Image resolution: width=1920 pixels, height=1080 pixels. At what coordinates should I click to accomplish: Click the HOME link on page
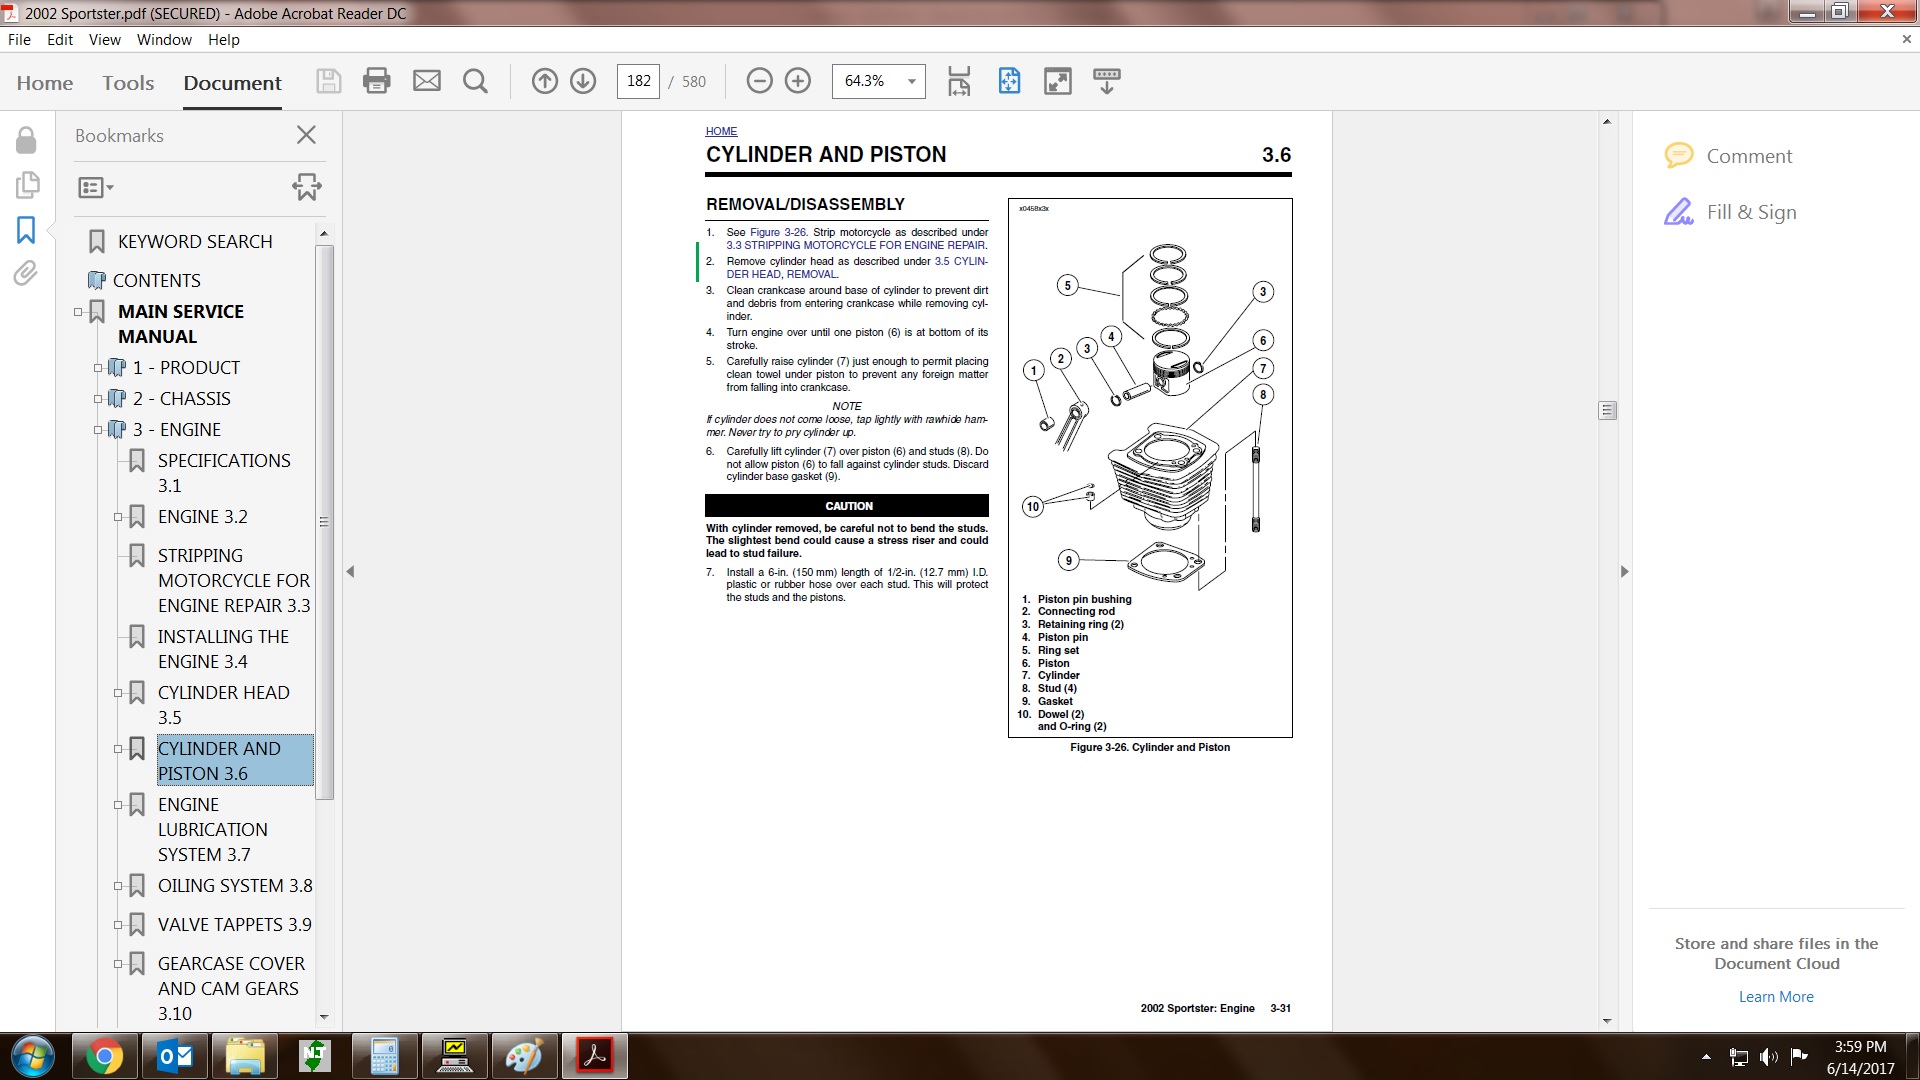[x=721, y=131]
